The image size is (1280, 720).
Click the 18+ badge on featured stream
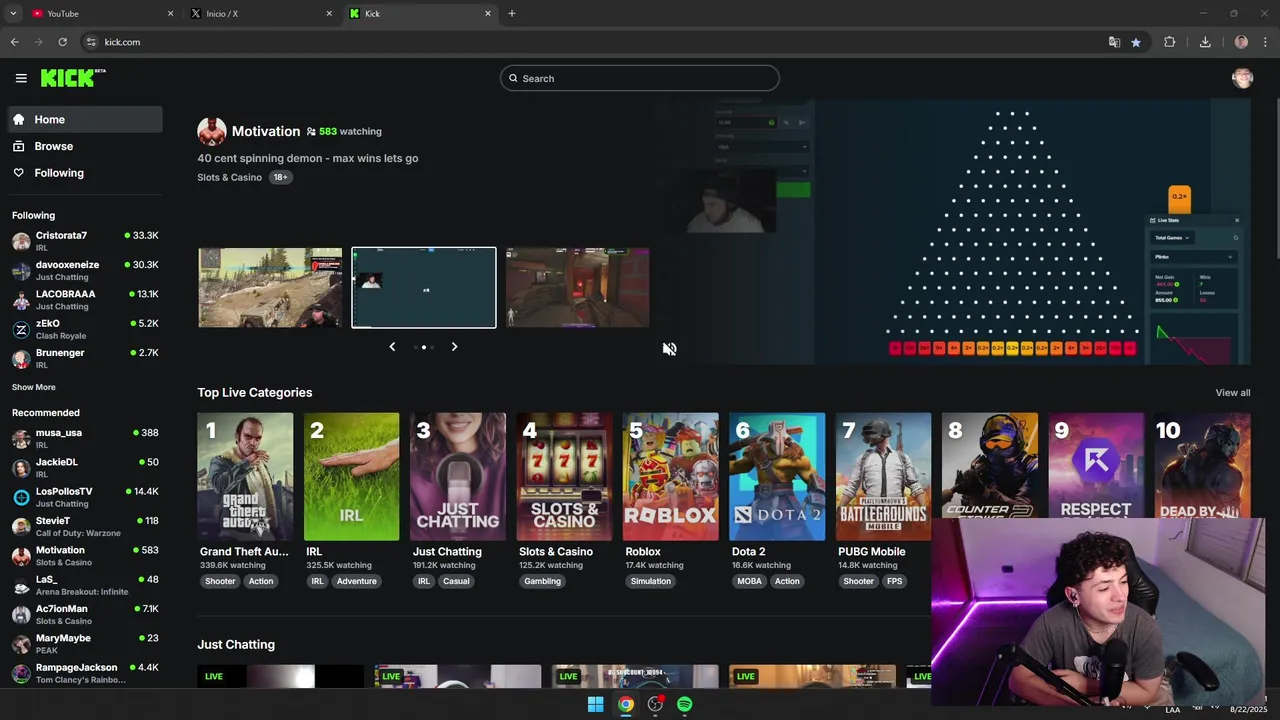[x=280, y=177]
